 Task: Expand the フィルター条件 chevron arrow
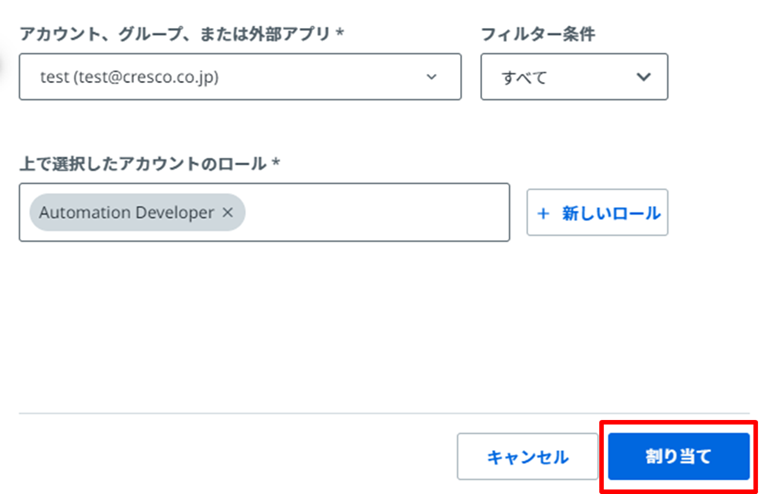[x=644, y=77]
